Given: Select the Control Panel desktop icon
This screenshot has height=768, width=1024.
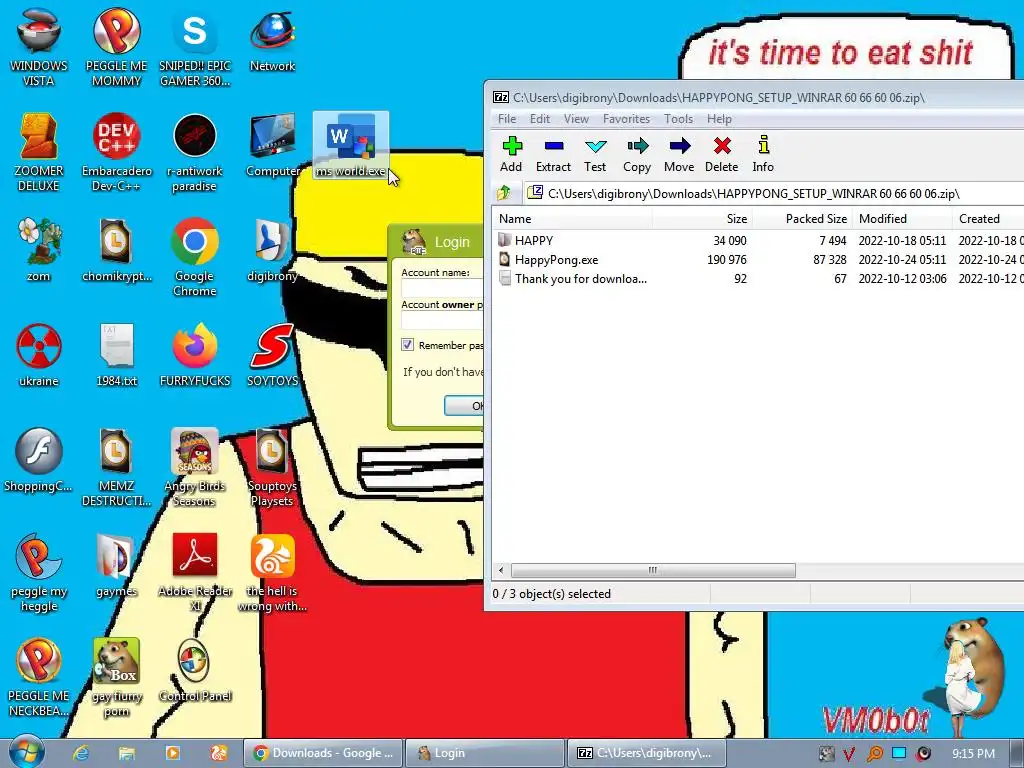Looking at the screenshot, I should coord(195,671).
